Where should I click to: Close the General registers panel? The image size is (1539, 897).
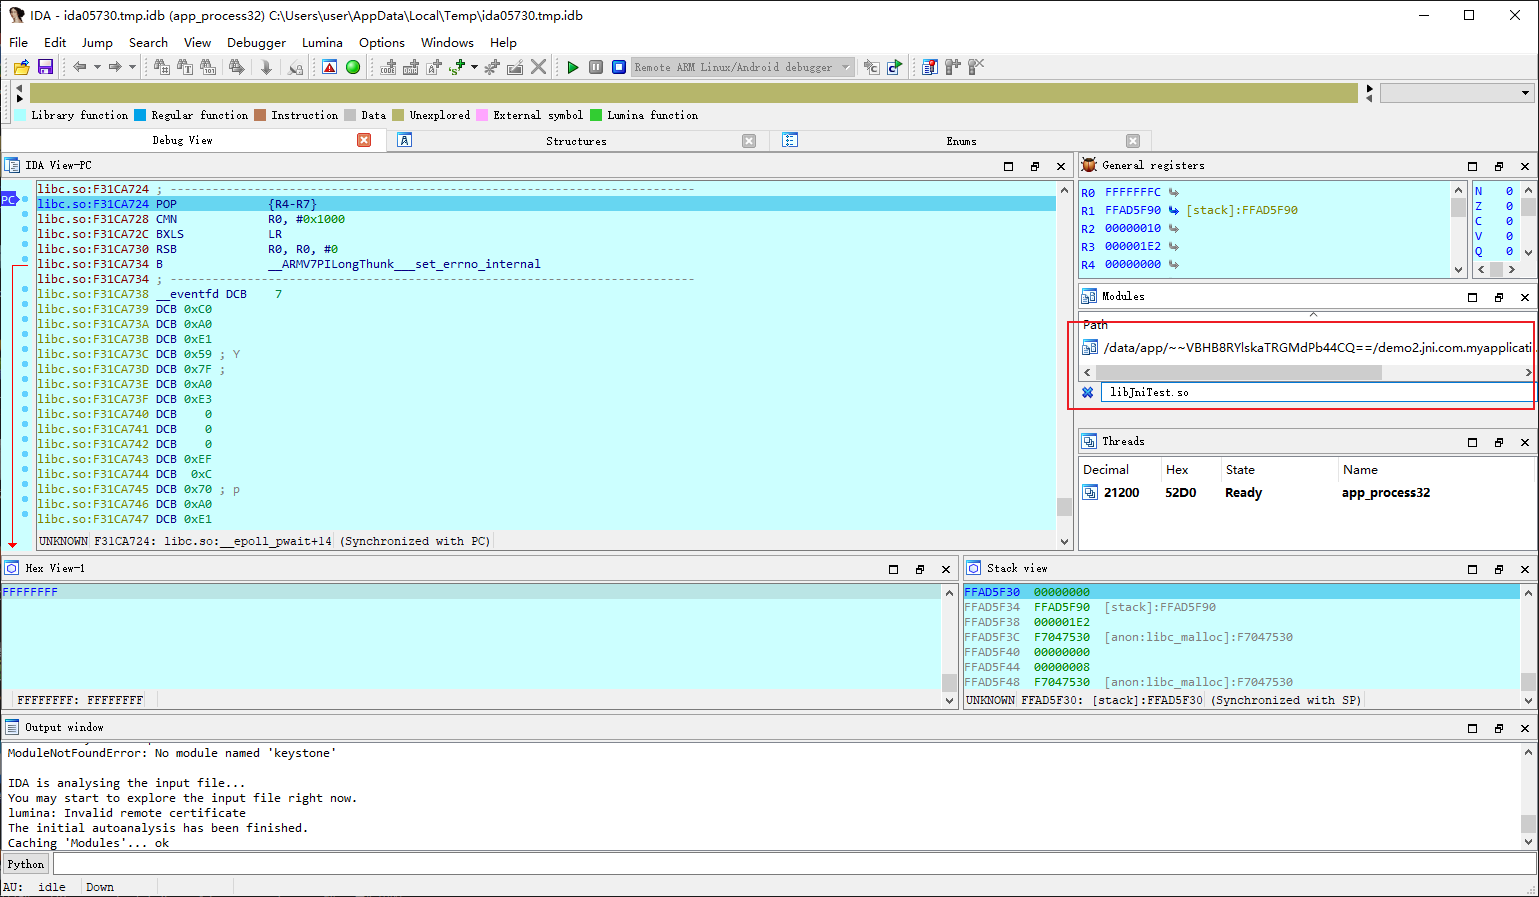1525,166
